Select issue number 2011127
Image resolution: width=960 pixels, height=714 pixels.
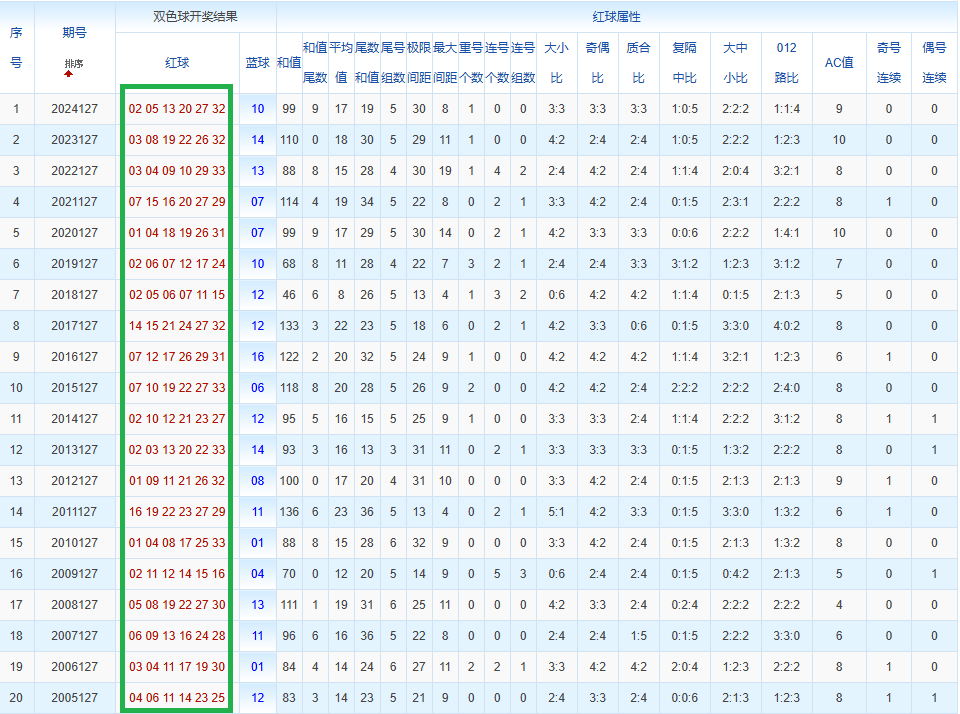click(x=75, y=511)
